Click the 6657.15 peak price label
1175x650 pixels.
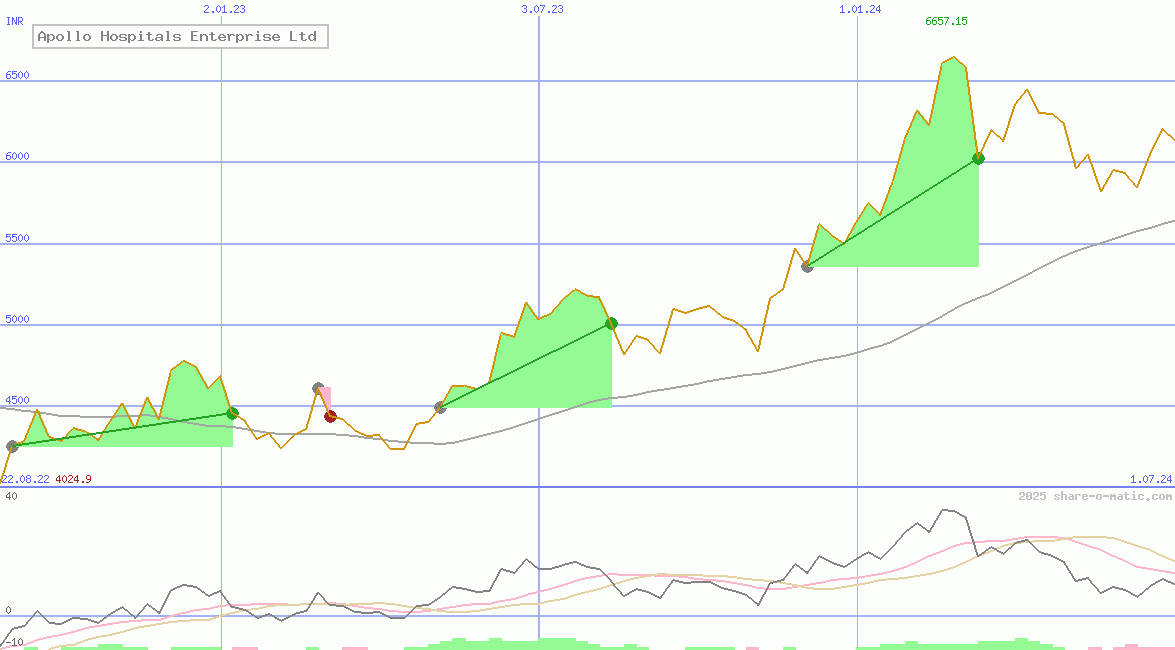tap(946, 21)
